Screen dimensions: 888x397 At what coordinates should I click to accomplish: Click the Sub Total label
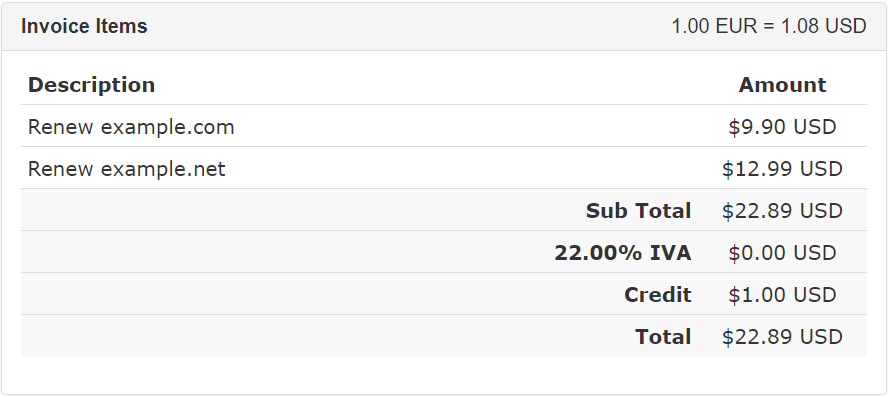pos(638,211)
